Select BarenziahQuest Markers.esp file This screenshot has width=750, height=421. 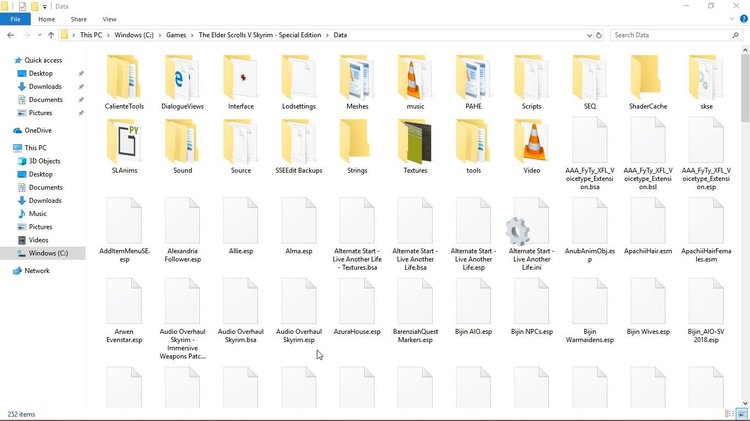coord(415,311)
